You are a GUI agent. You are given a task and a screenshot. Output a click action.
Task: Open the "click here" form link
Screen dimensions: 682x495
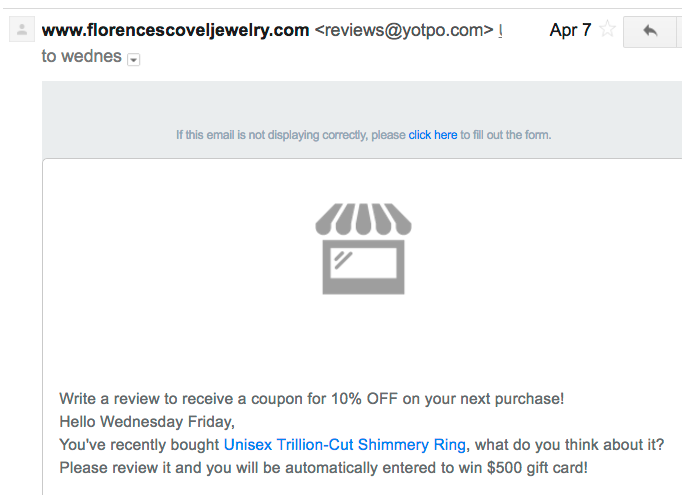[433, 135]
